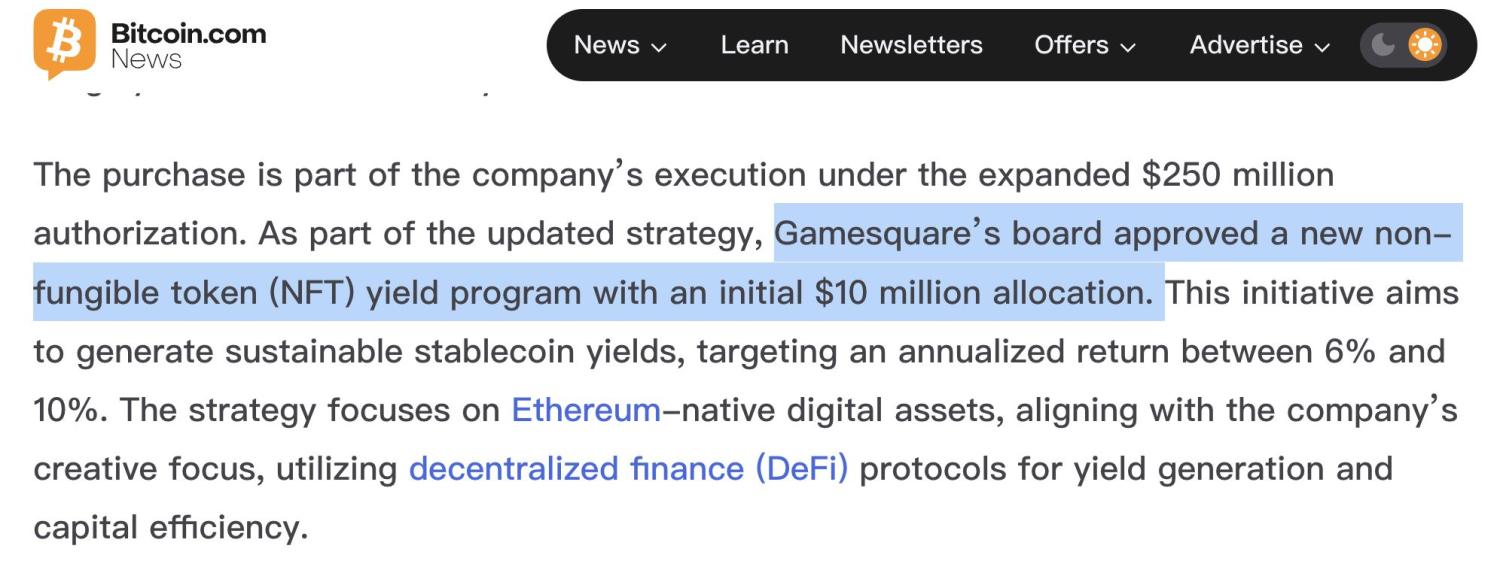Select light mode via the sun icon
Viewport: 1500px width, 576px height.
tap(1424, 45)
